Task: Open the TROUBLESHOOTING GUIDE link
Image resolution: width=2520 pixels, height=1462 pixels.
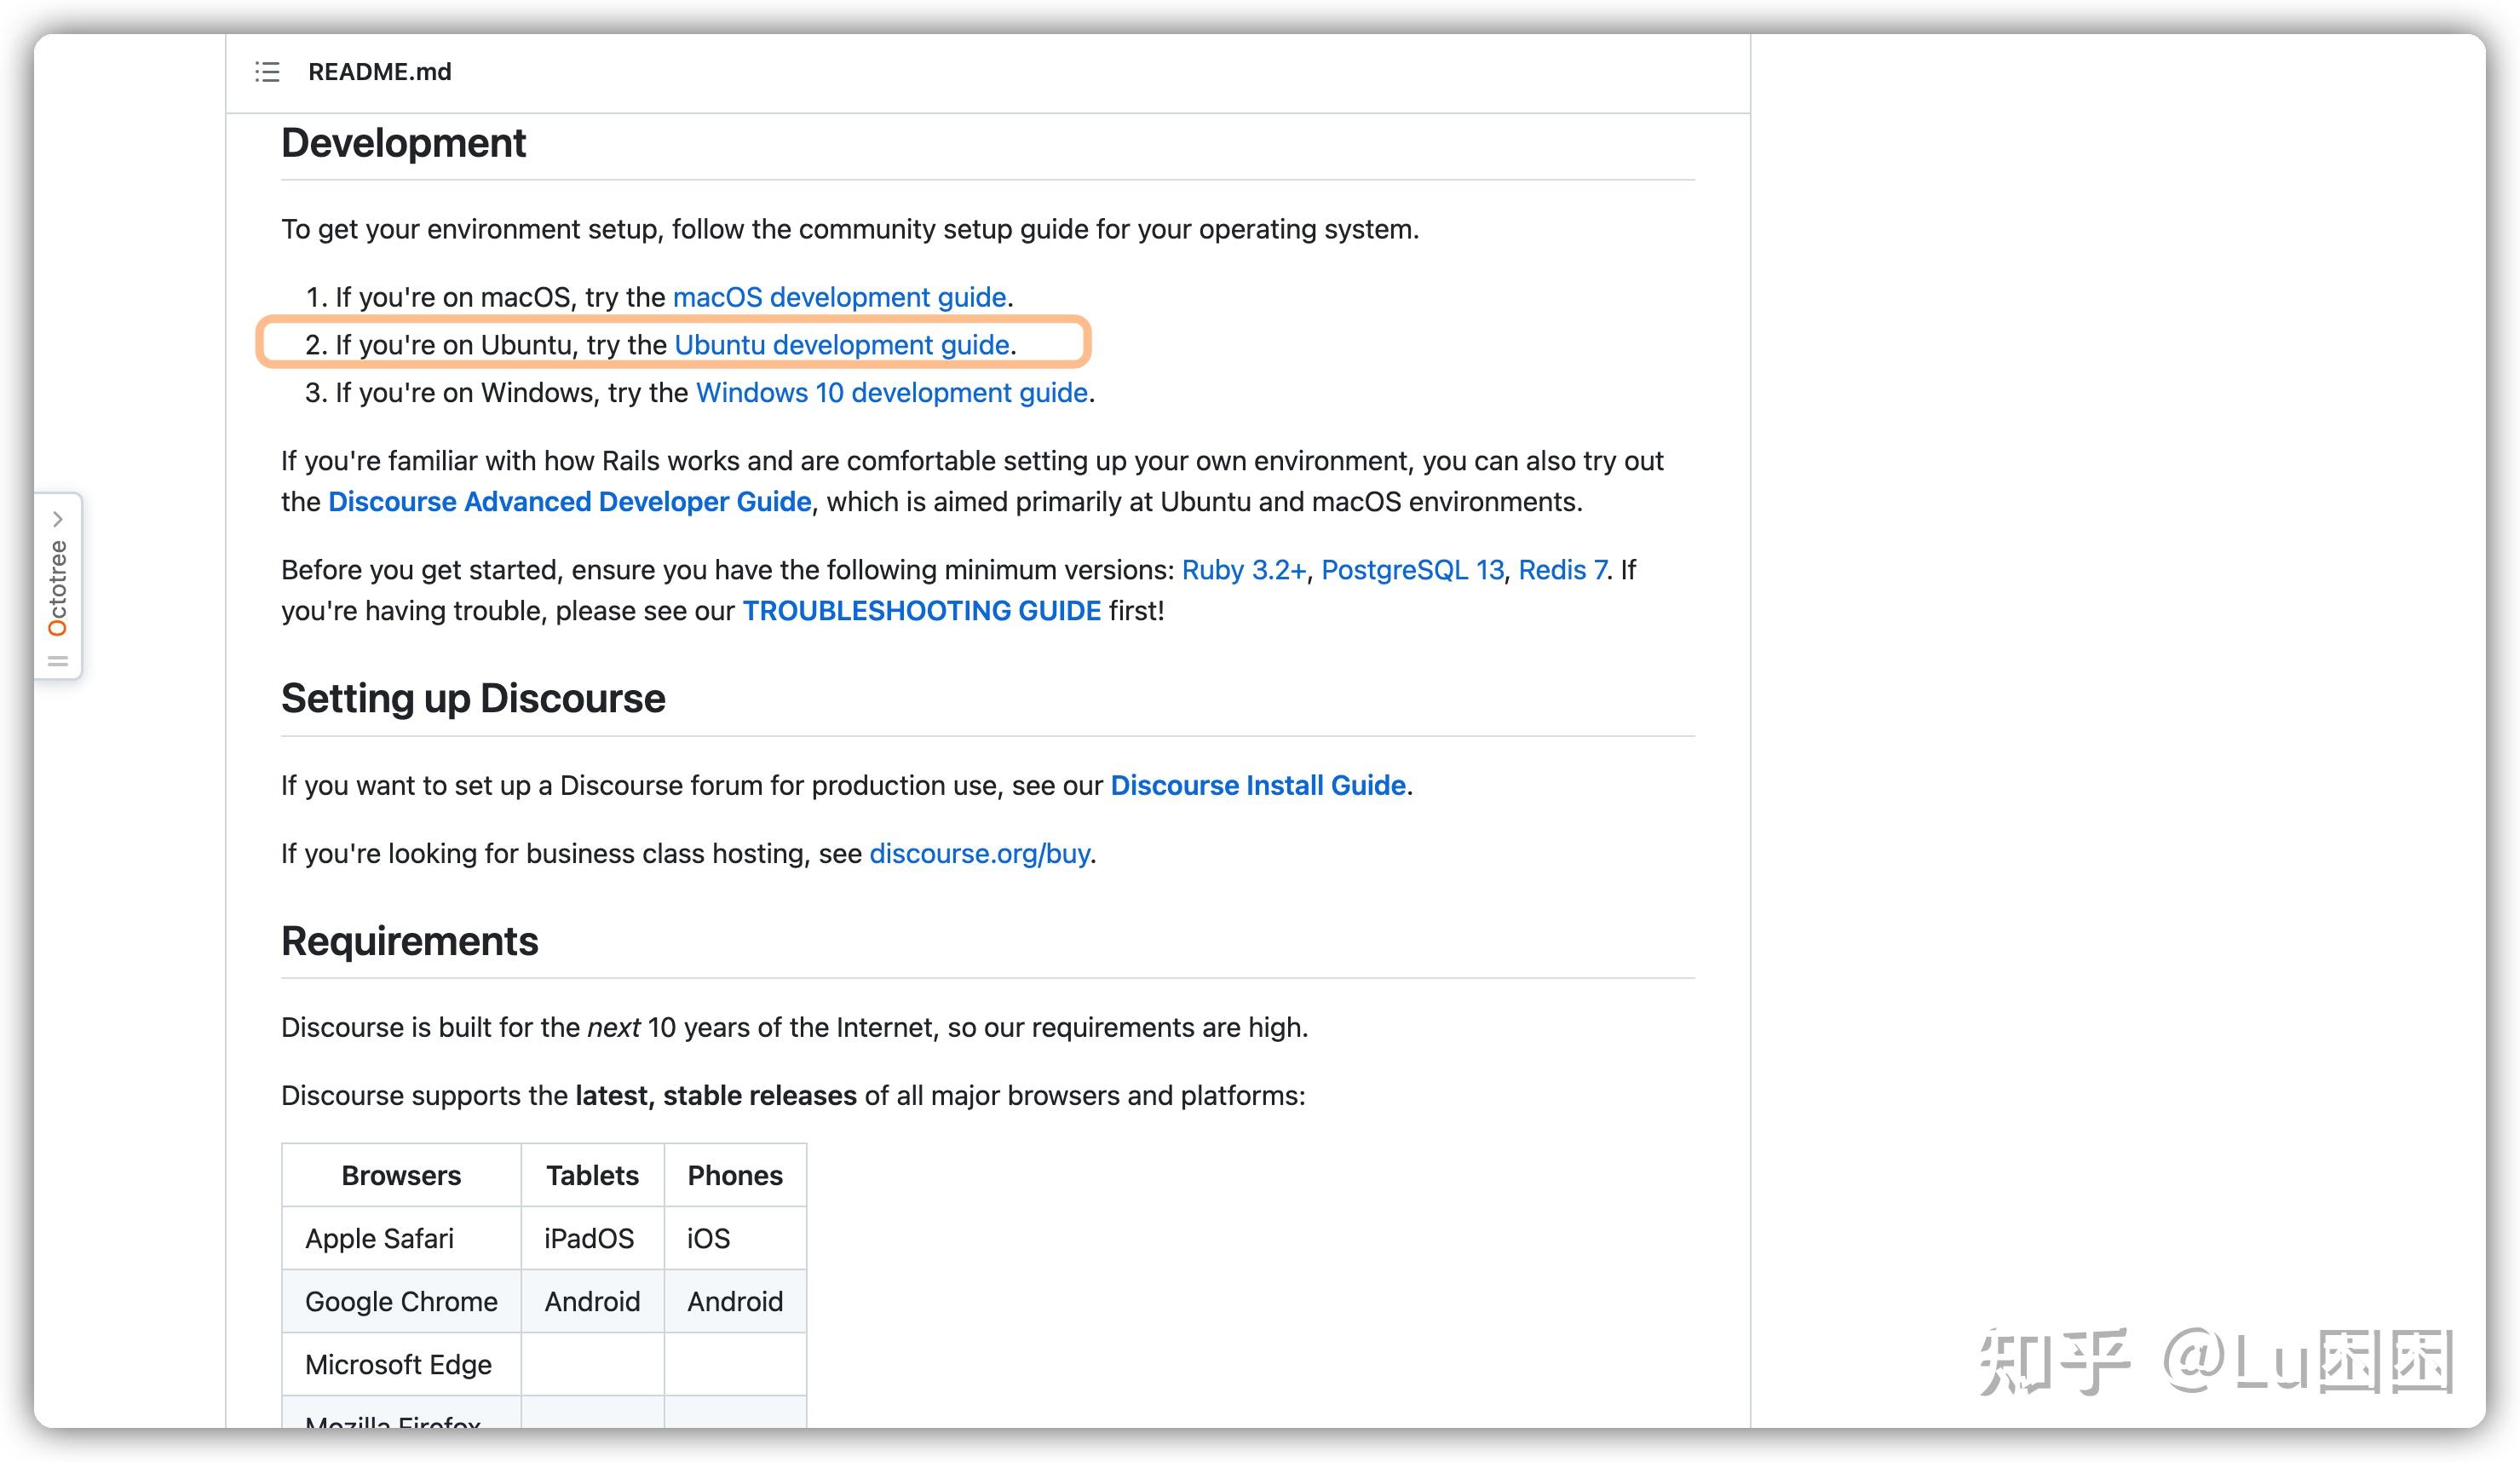Action: coord(921,611)
